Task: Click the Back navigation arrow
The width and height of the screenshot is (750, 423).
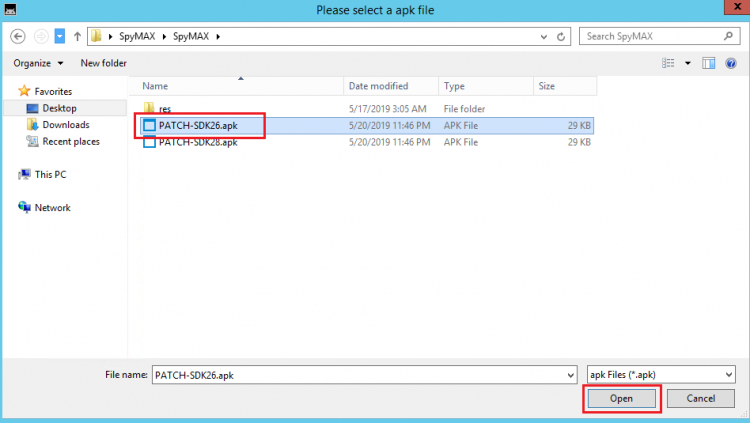Action: 18,37
